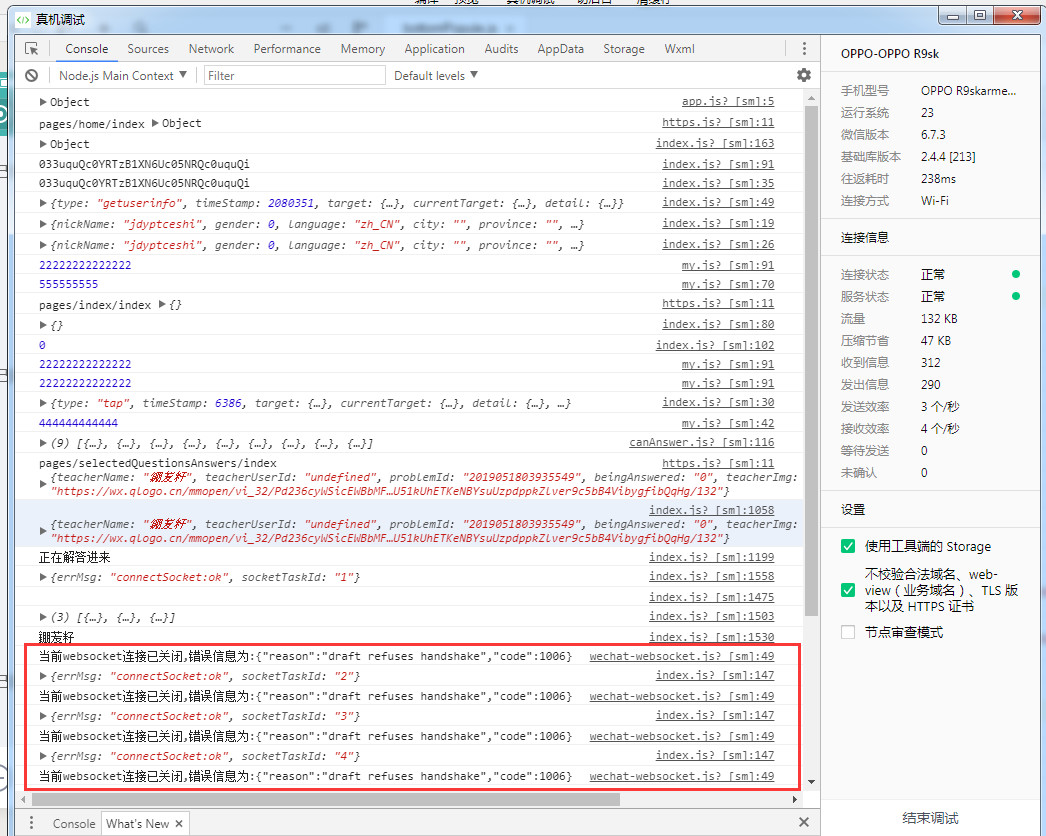Open Default levels dropdown
1046x836 pixels.
[436, 76]
